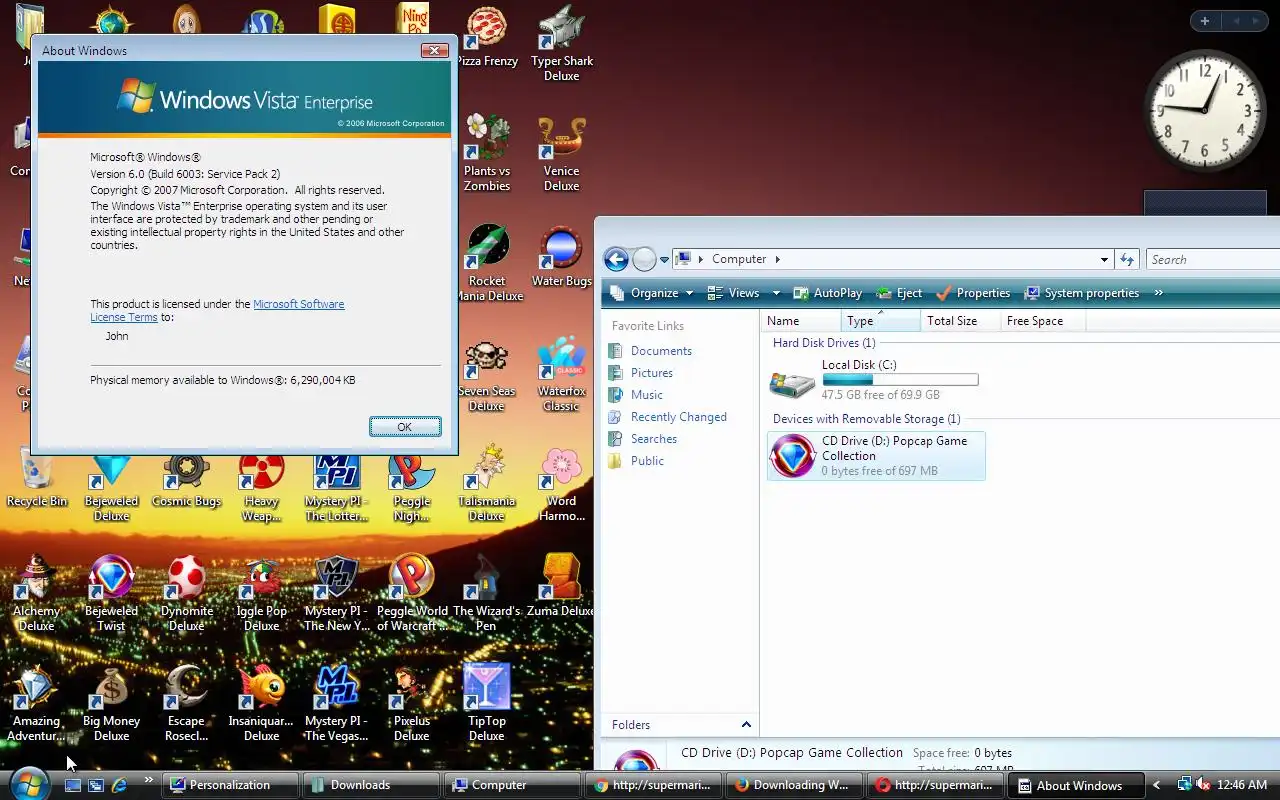The height and width of the screenshot is (800, 1280).
Task: Launch Peggle World of Warcraft shortcut
Action: 412,594
